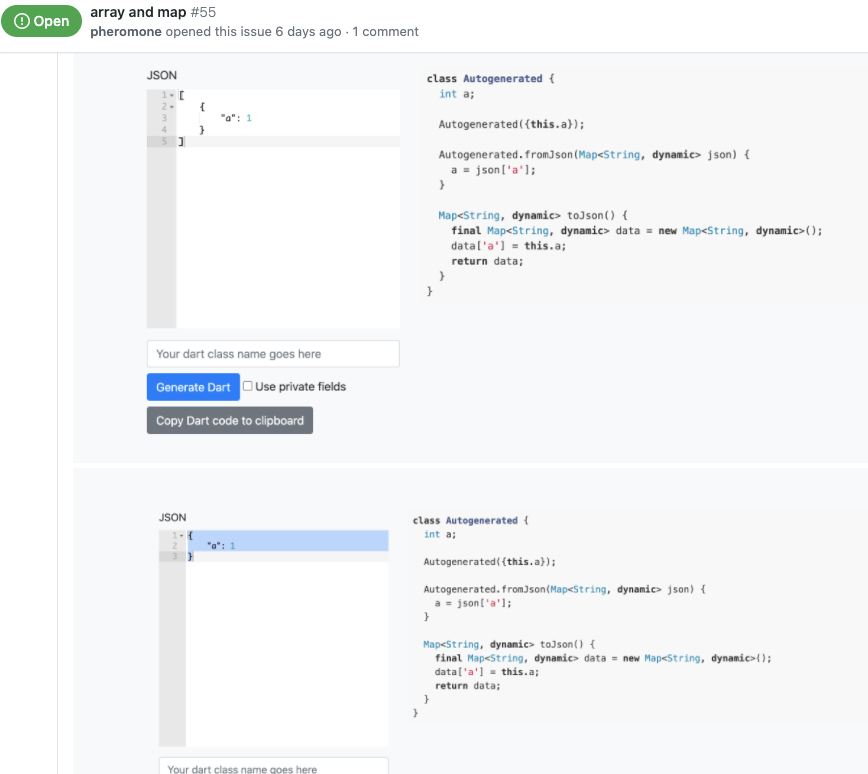Click the highlighted "a": 1 line in lower JSON editor

coord(221,546)
